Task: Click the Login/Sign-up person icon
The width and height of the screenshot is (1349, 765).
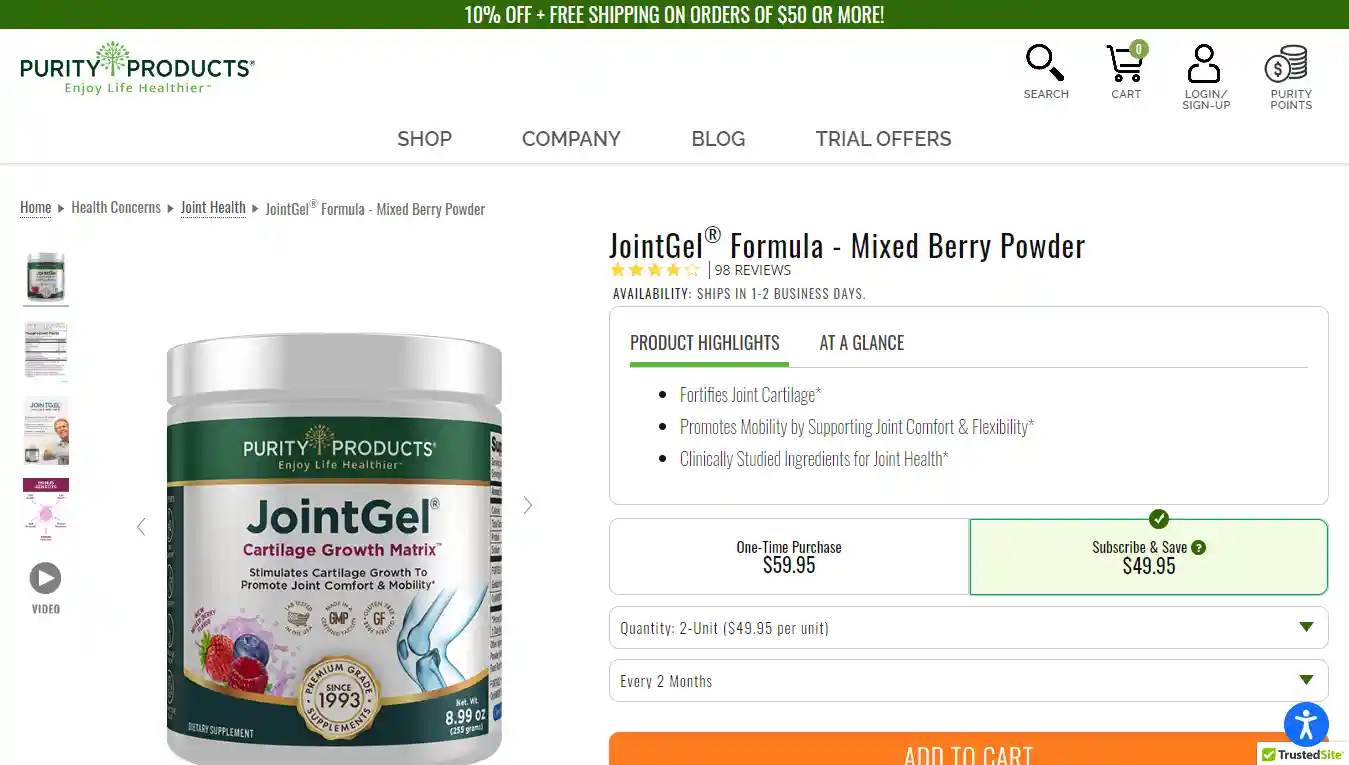Action: 1204,63
